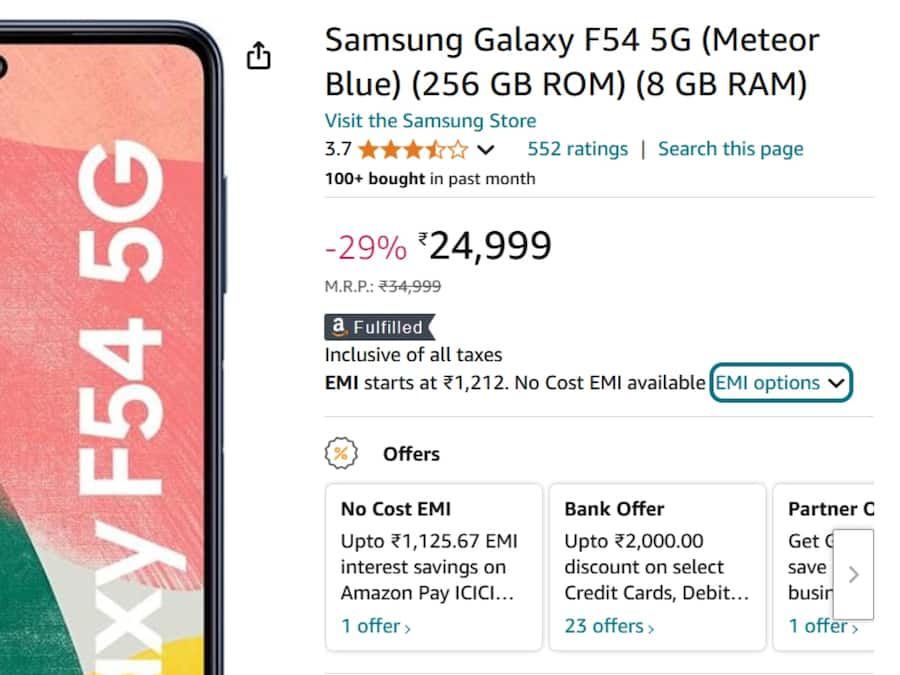The height and width of the screenshot is (675, 900).
Task: View the 23 offers for Bank Offer
Action: click(x=604, y=626)
